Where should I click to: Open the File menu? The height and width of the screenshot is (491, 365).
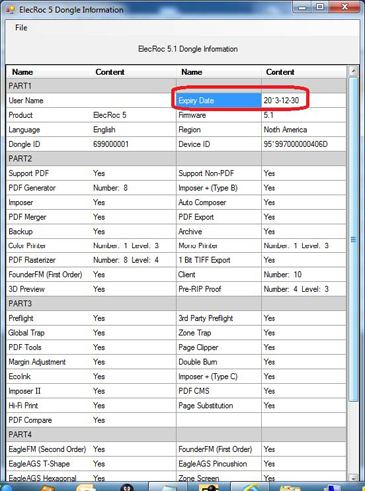21,28
